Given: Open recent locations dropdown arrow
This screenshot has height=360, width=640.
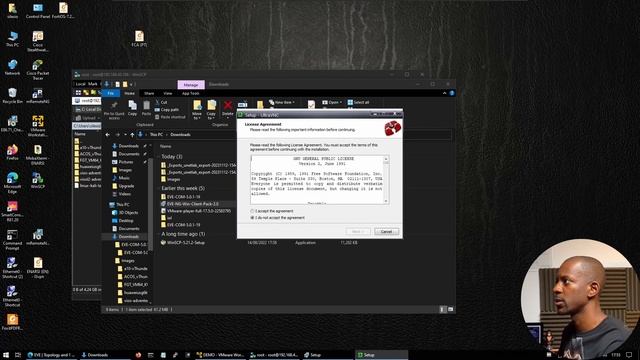Looking at the screenshot, I should 125,135.
